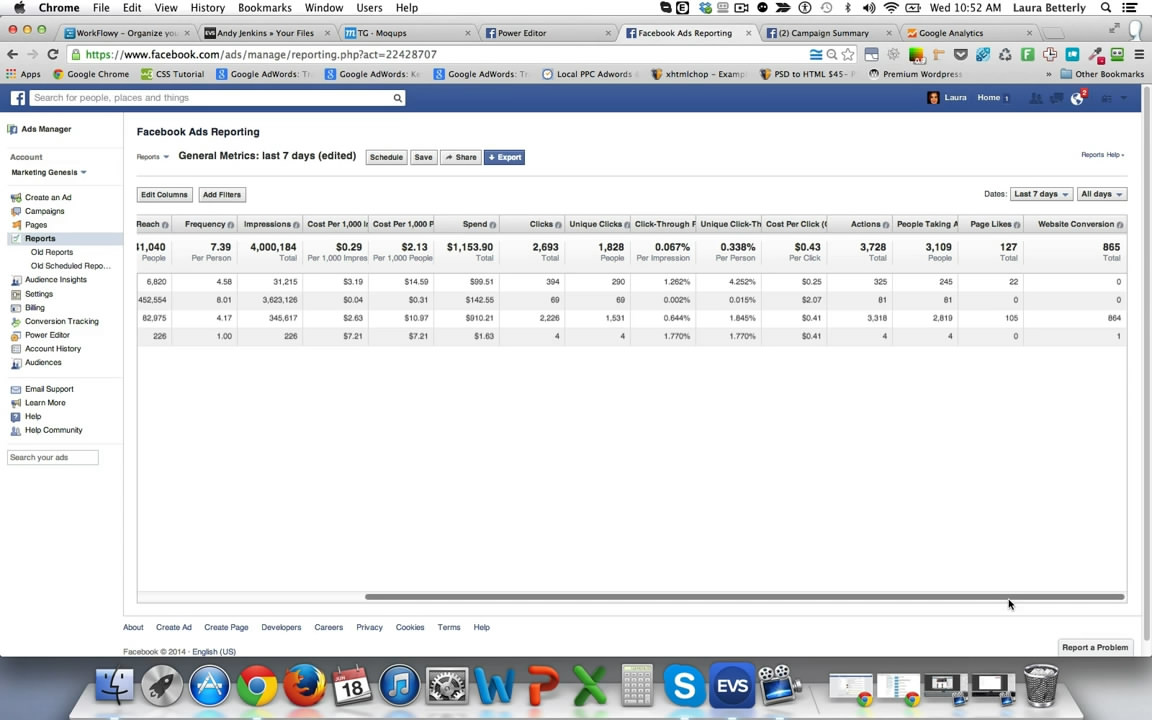This screenshot has height=720, width=1152.
Task: Reload the page with Chrome refresh icon
Action: point(52,54)
